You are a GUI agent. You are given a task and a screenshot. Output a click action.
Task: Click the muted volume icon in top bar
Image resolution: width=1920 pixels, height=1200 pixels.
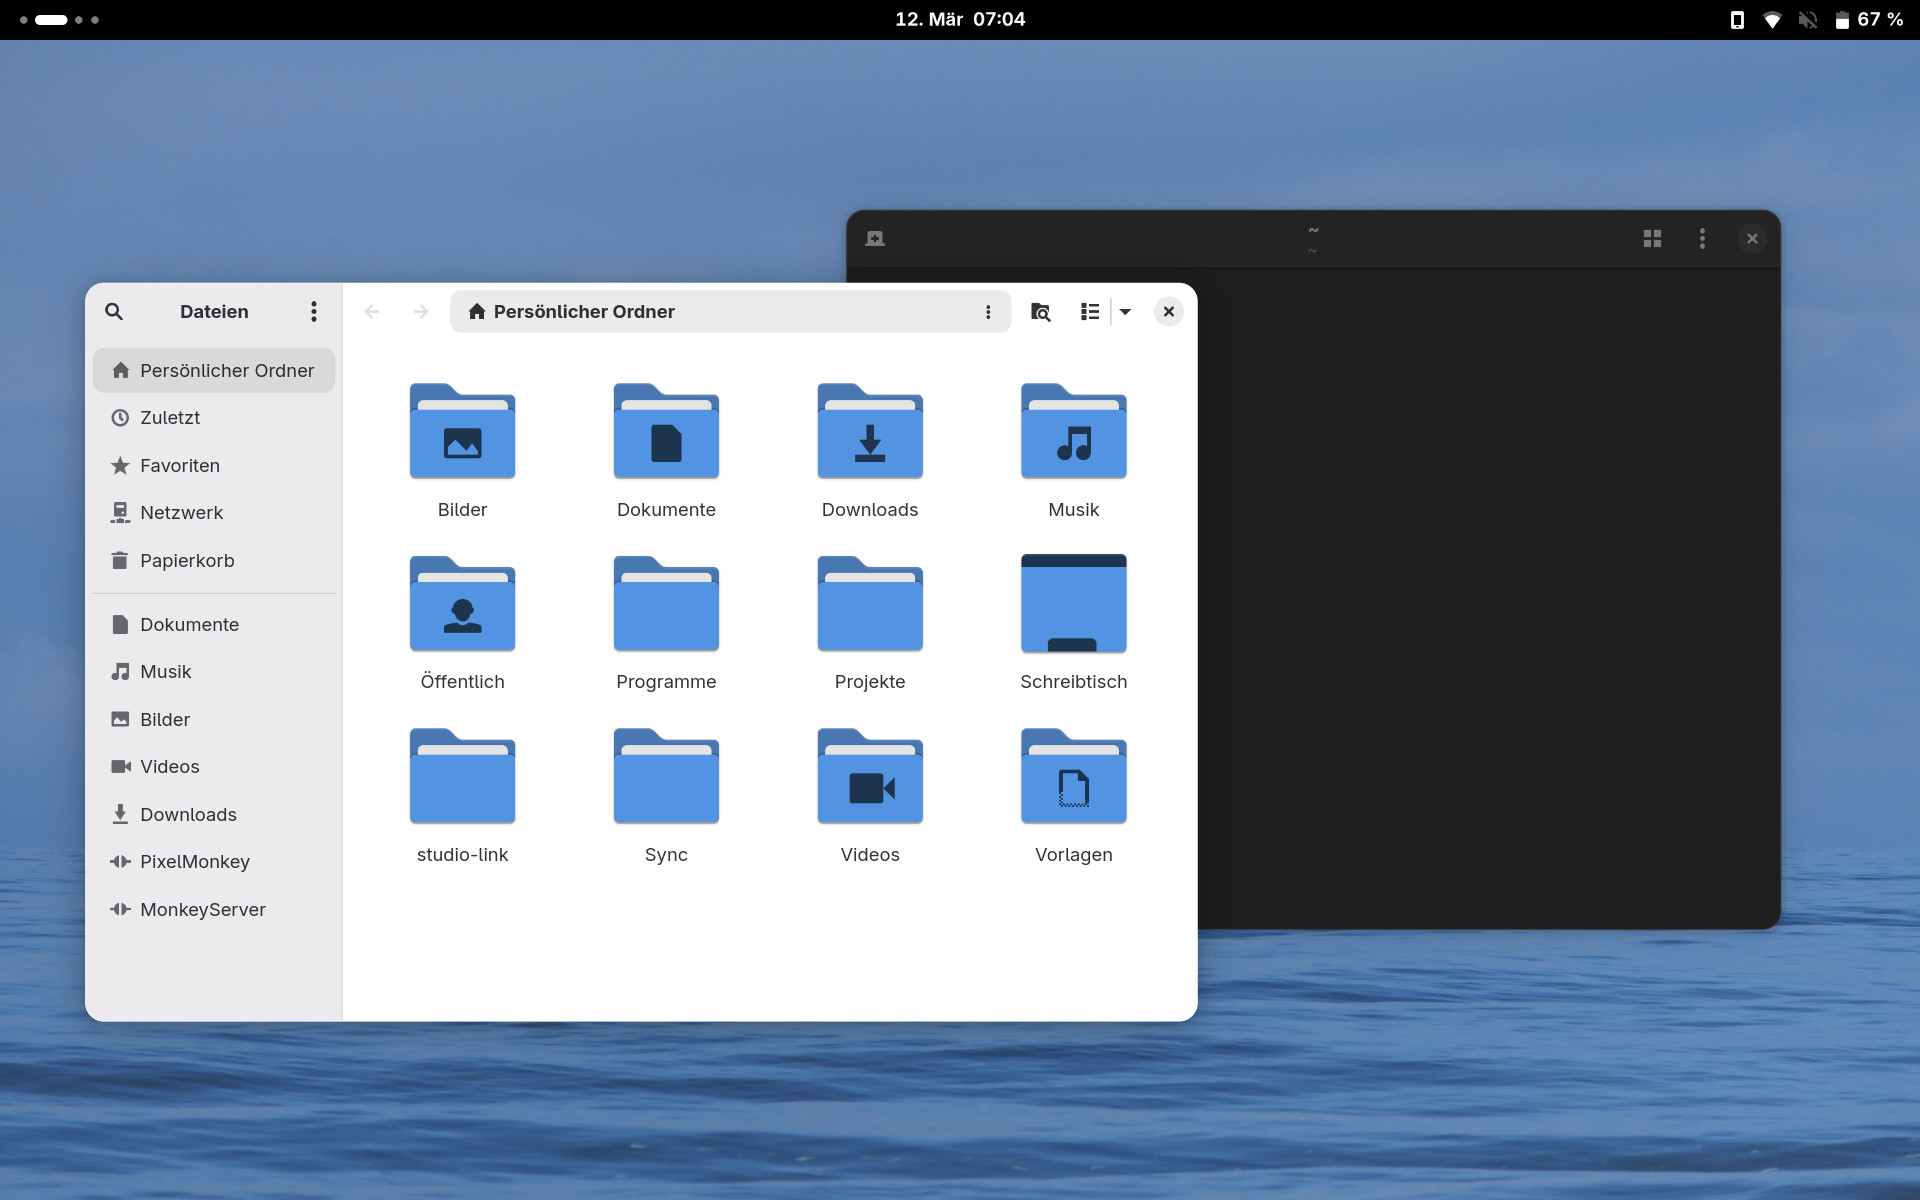pos(1807,20)
